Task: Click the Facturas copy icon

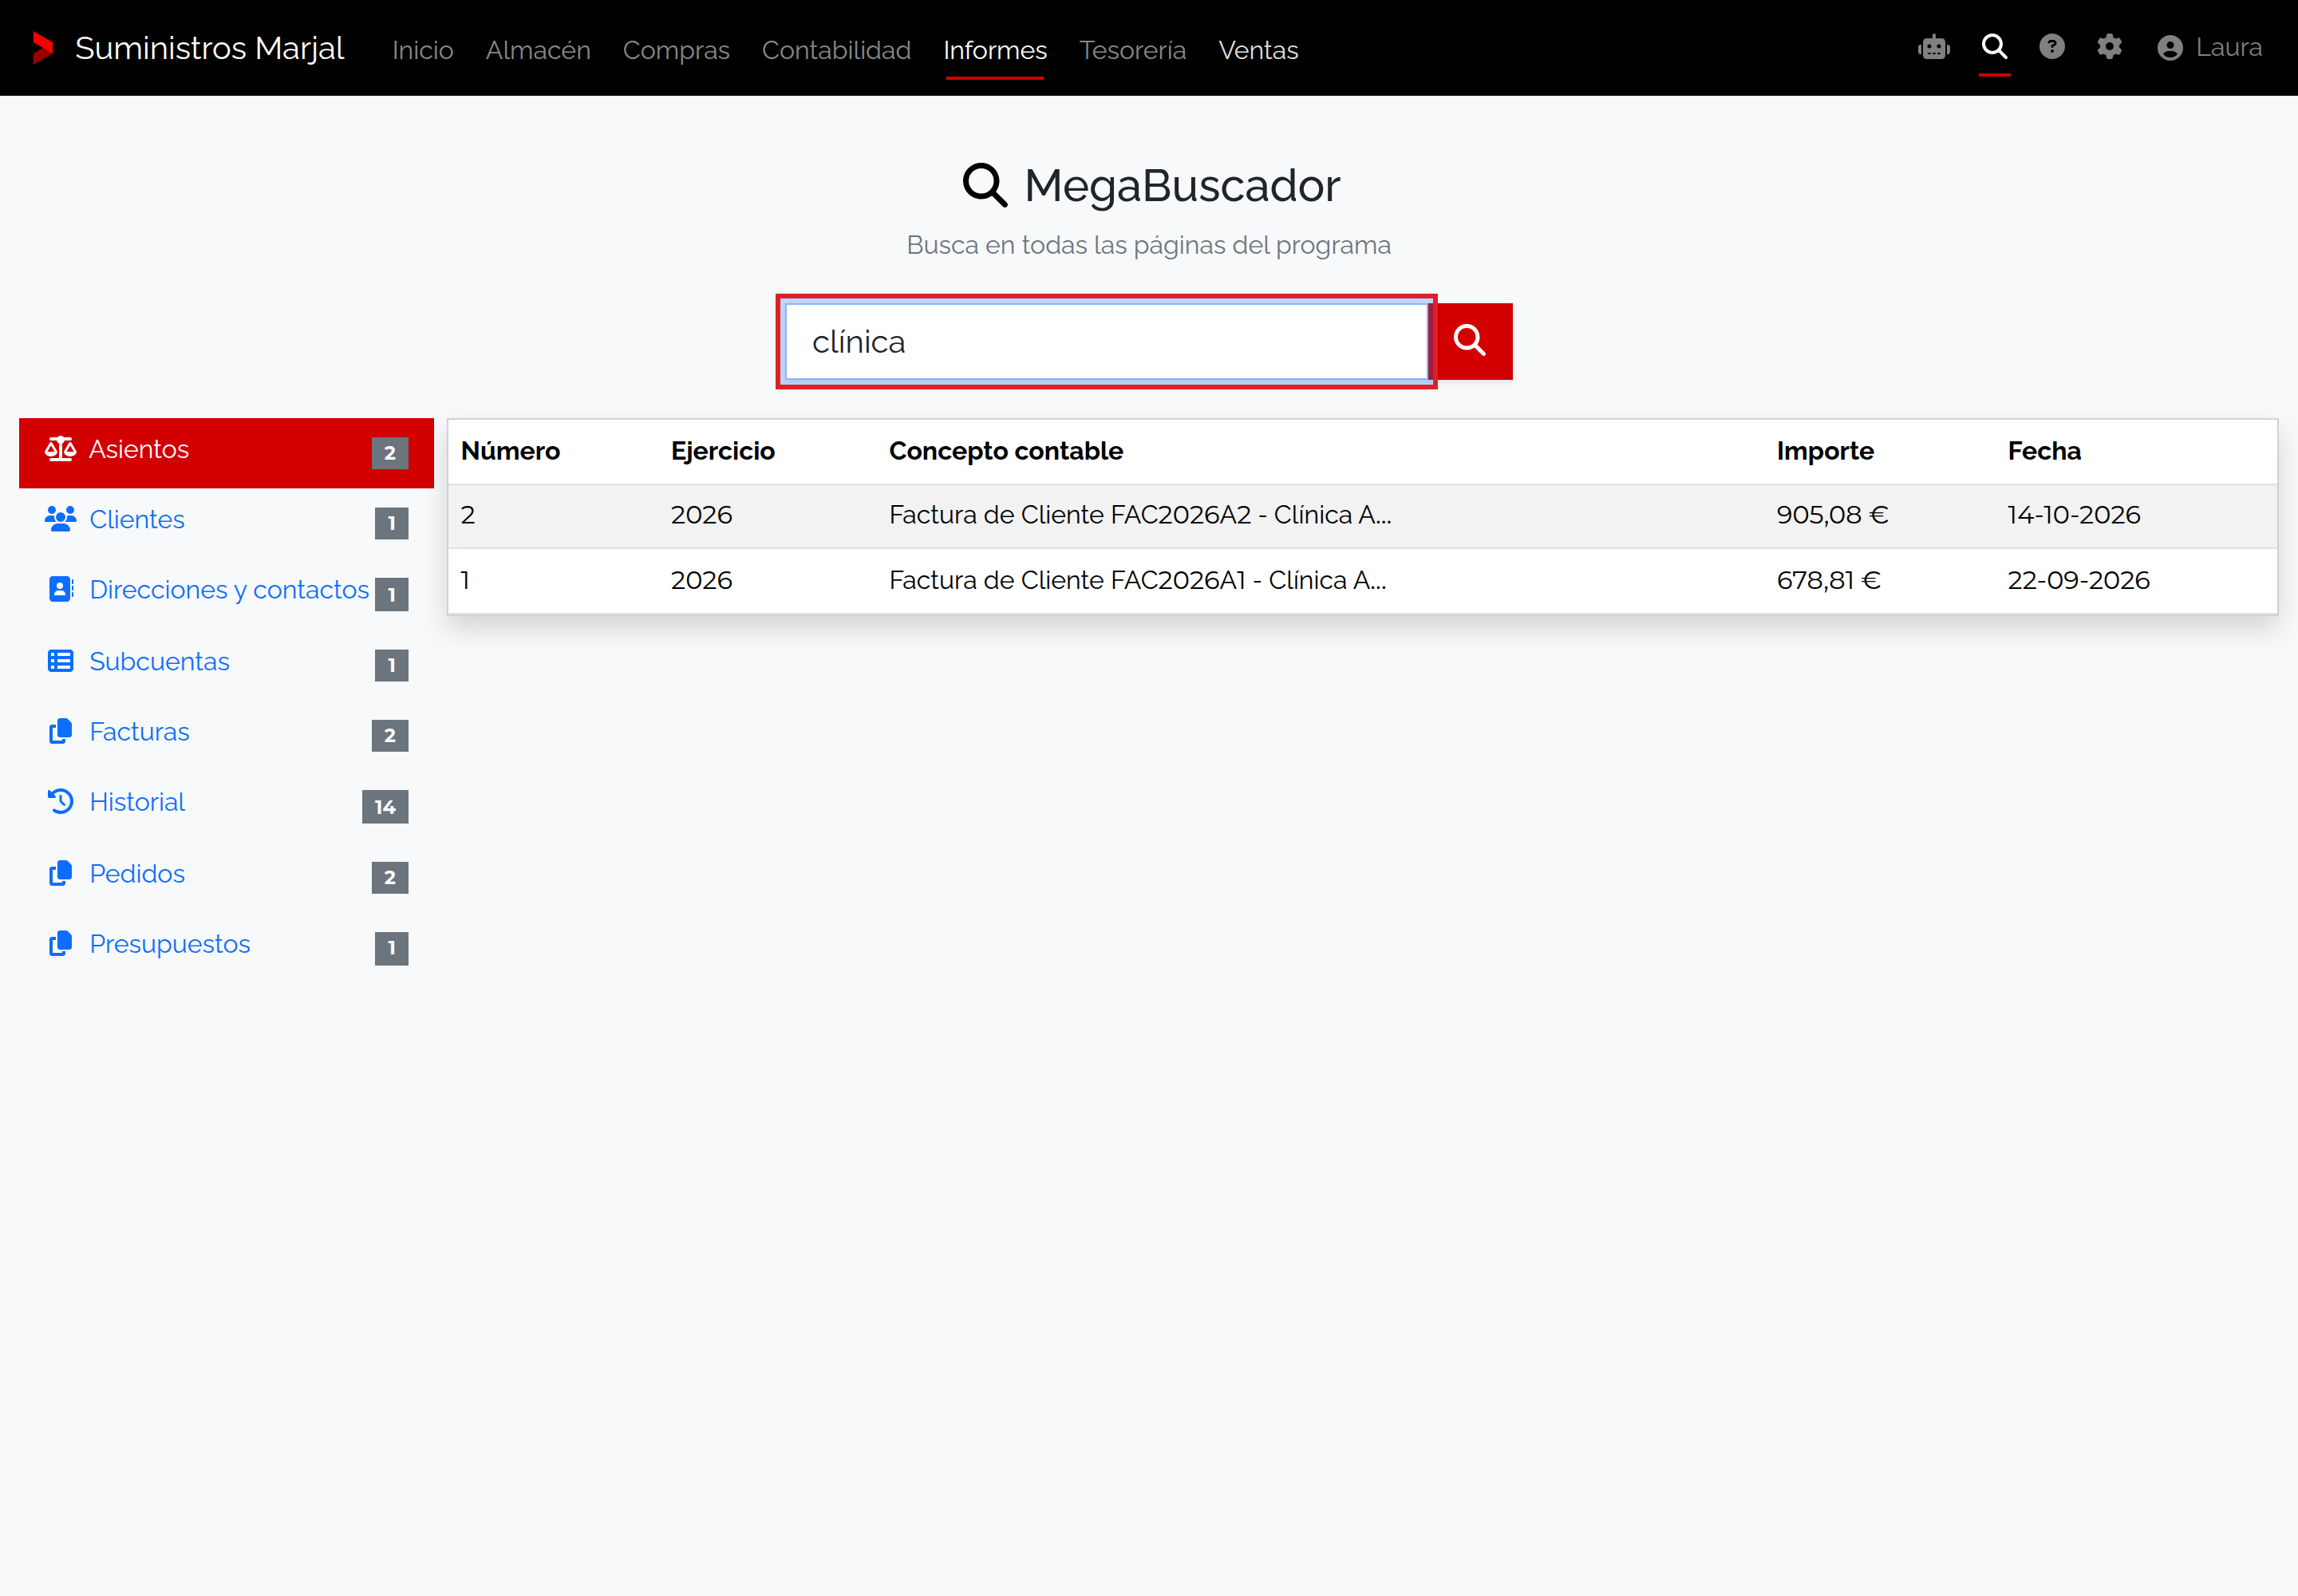Action: (x=61, y=731)
